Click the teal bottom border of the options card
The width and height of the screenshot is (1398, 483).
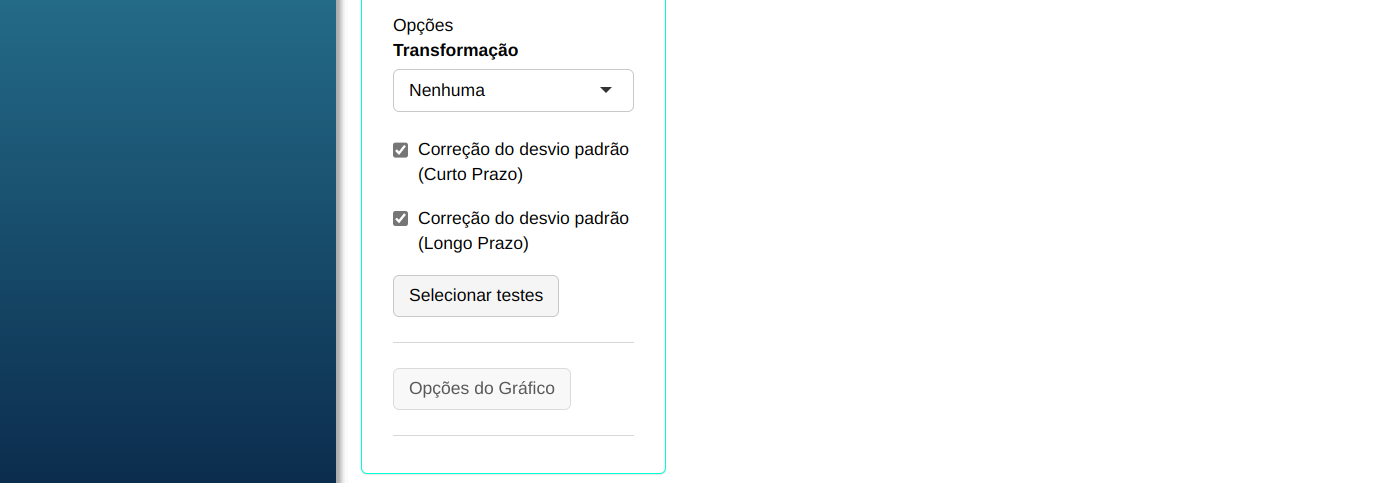(513, 472)
